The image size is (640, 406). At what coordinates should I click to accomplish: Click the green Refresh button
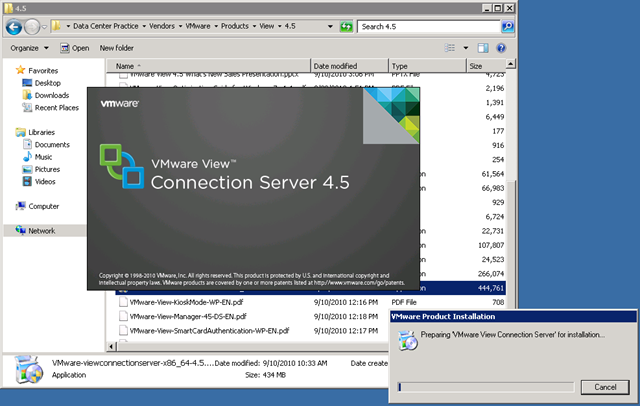tap(346, 27)
